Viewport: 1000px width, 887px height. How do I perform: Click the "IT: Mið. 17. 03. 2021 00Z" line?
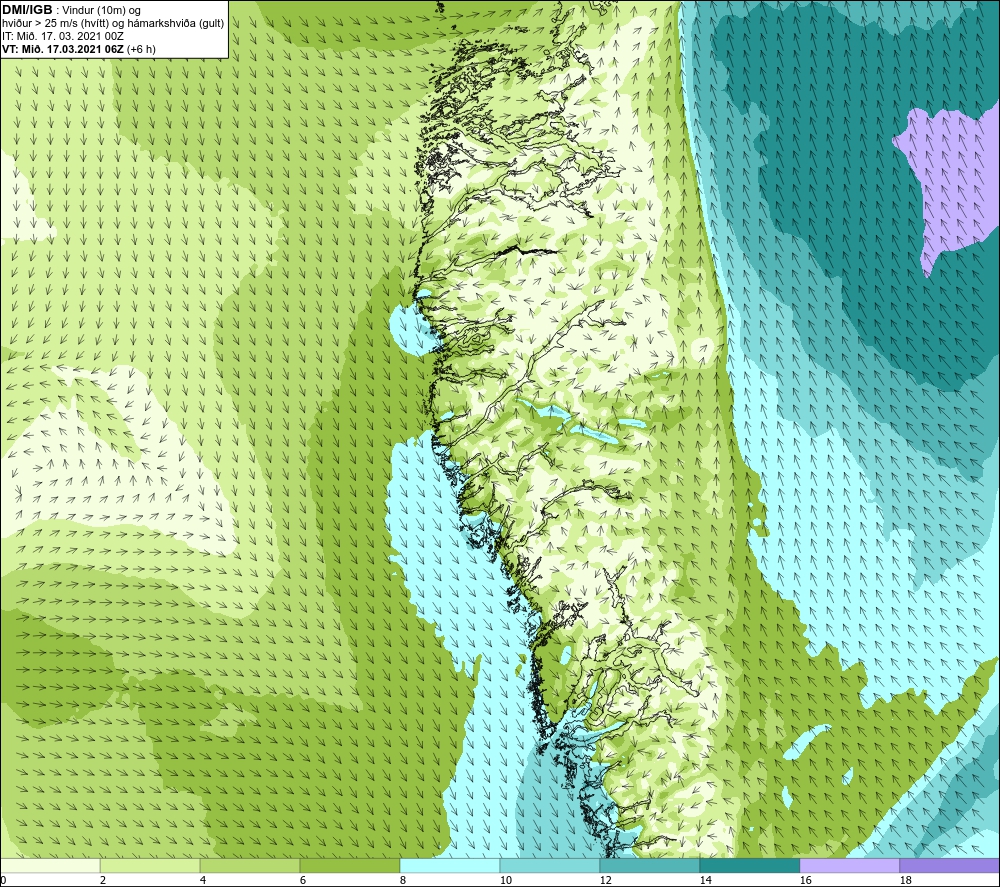(63, 36)
